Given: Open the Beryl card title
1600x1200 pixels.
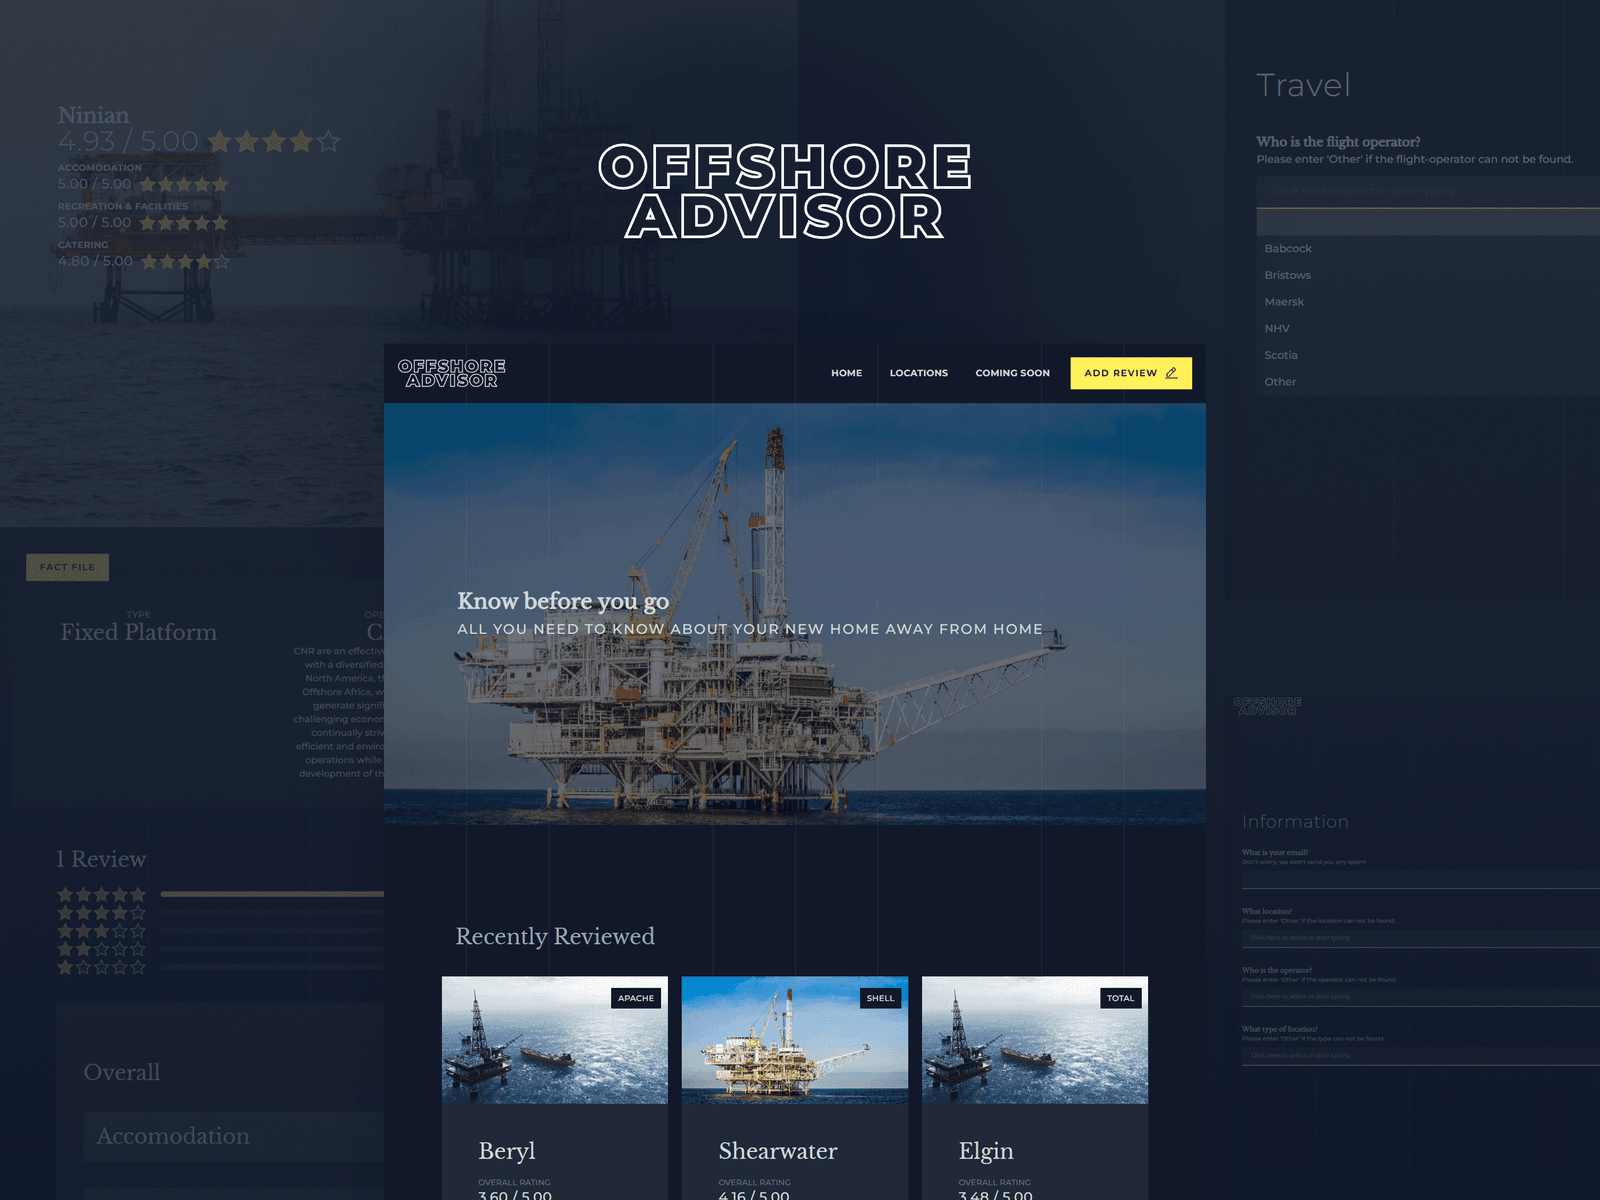Looking at the screenshot, I should point(507,1151).
